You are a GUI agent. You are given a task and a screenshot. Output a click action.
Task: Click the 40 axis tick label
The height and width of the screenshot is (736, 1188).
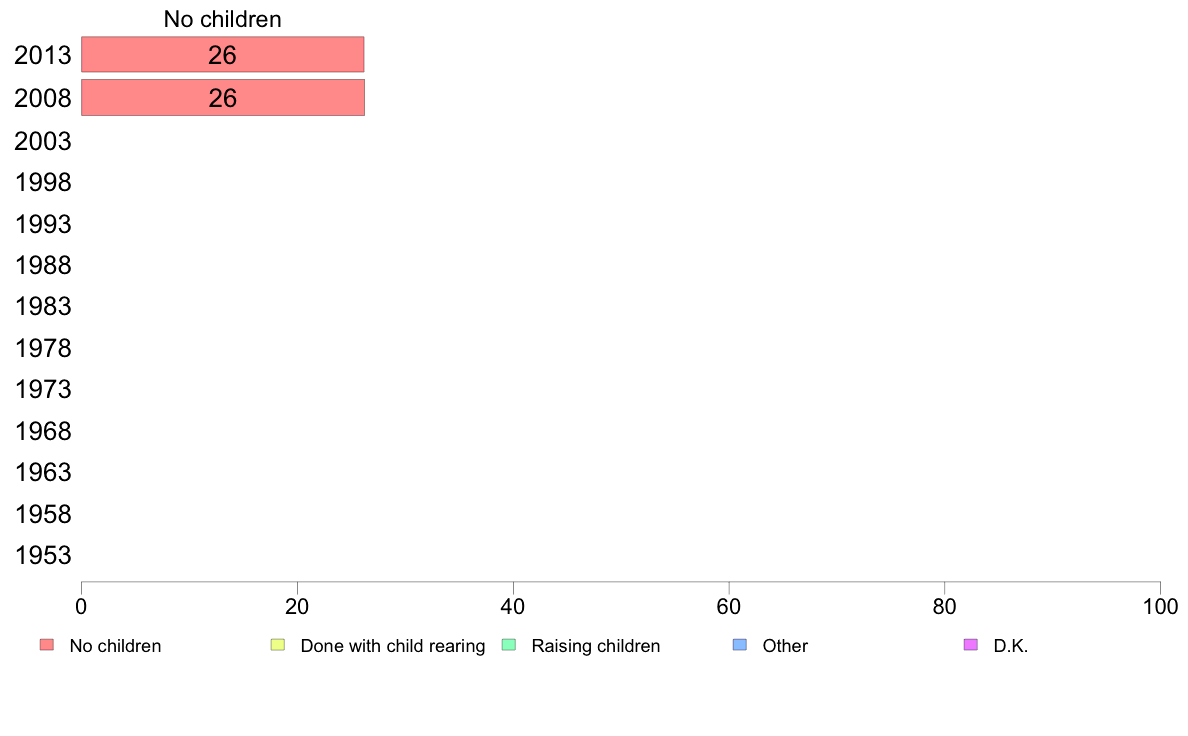coord(513,606)
